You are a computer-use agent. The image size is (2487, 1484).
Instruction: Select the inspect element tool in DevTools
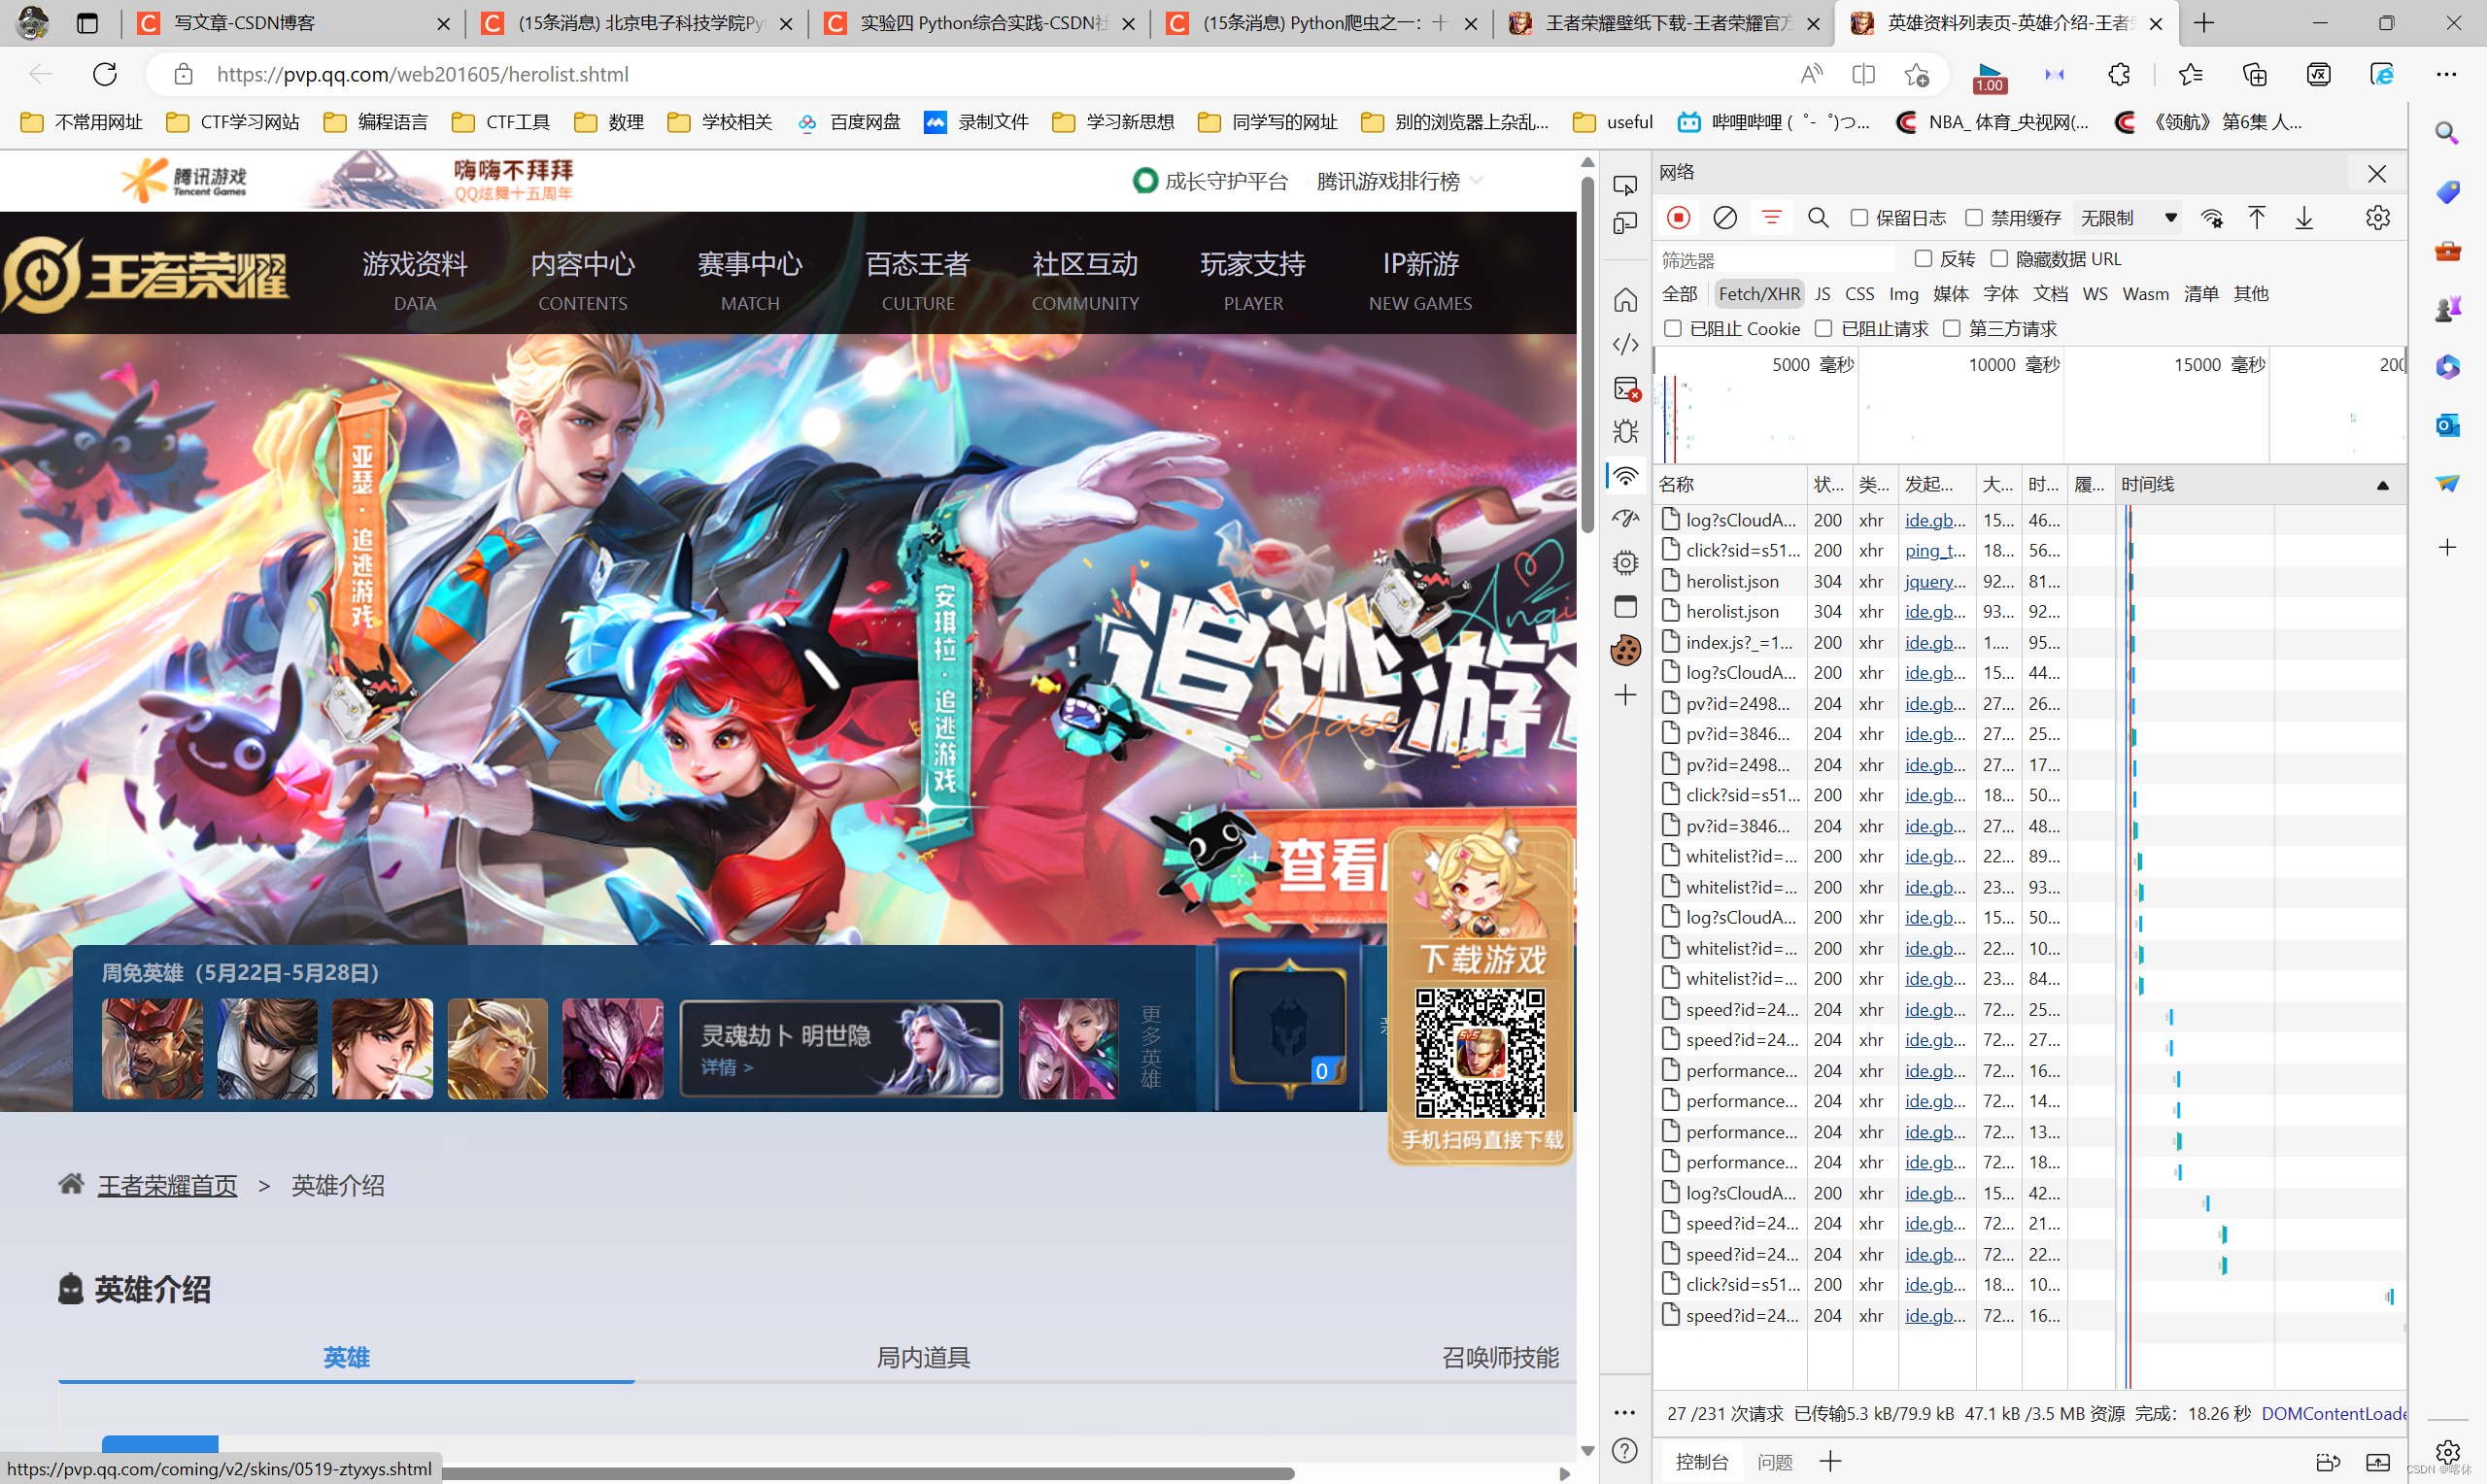point(1625,185)
